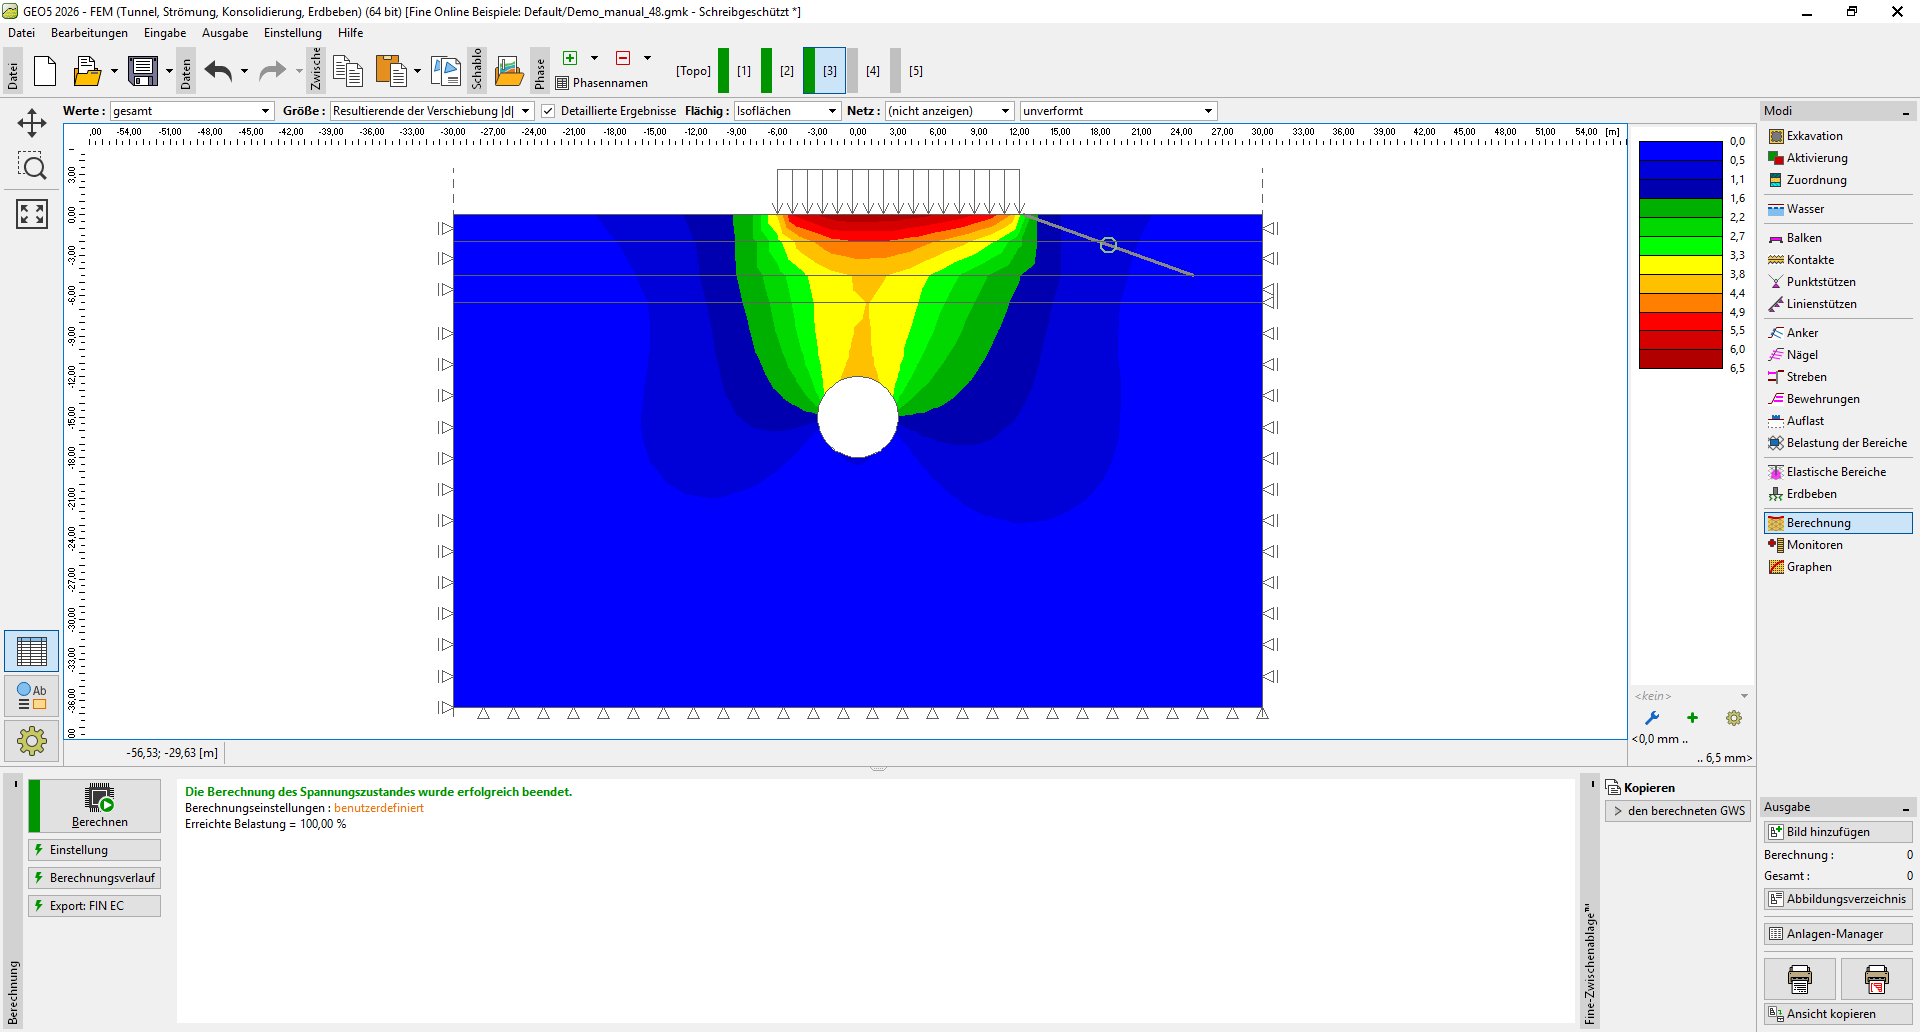Click the Bild hinzufügen button

click(x=1838, y=832)
